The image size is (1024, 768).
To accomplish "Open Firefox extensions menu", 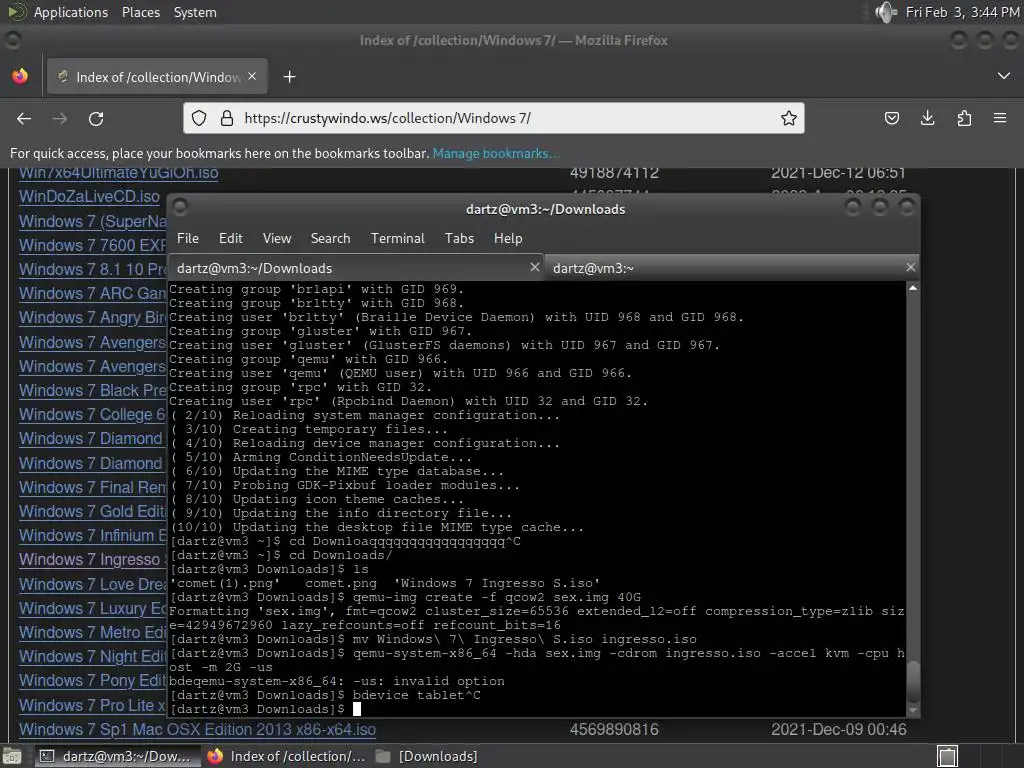I will (964, 118).
